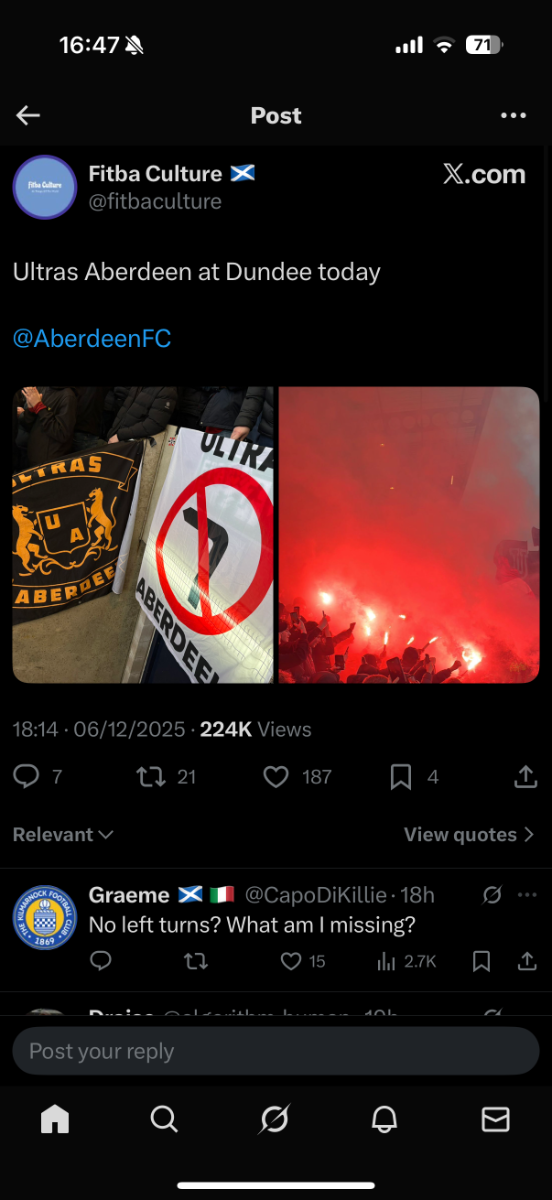This screenshot has height=1200, width=552.
Task: Open more options on Graeme's reply
Action: coord(527,895)
